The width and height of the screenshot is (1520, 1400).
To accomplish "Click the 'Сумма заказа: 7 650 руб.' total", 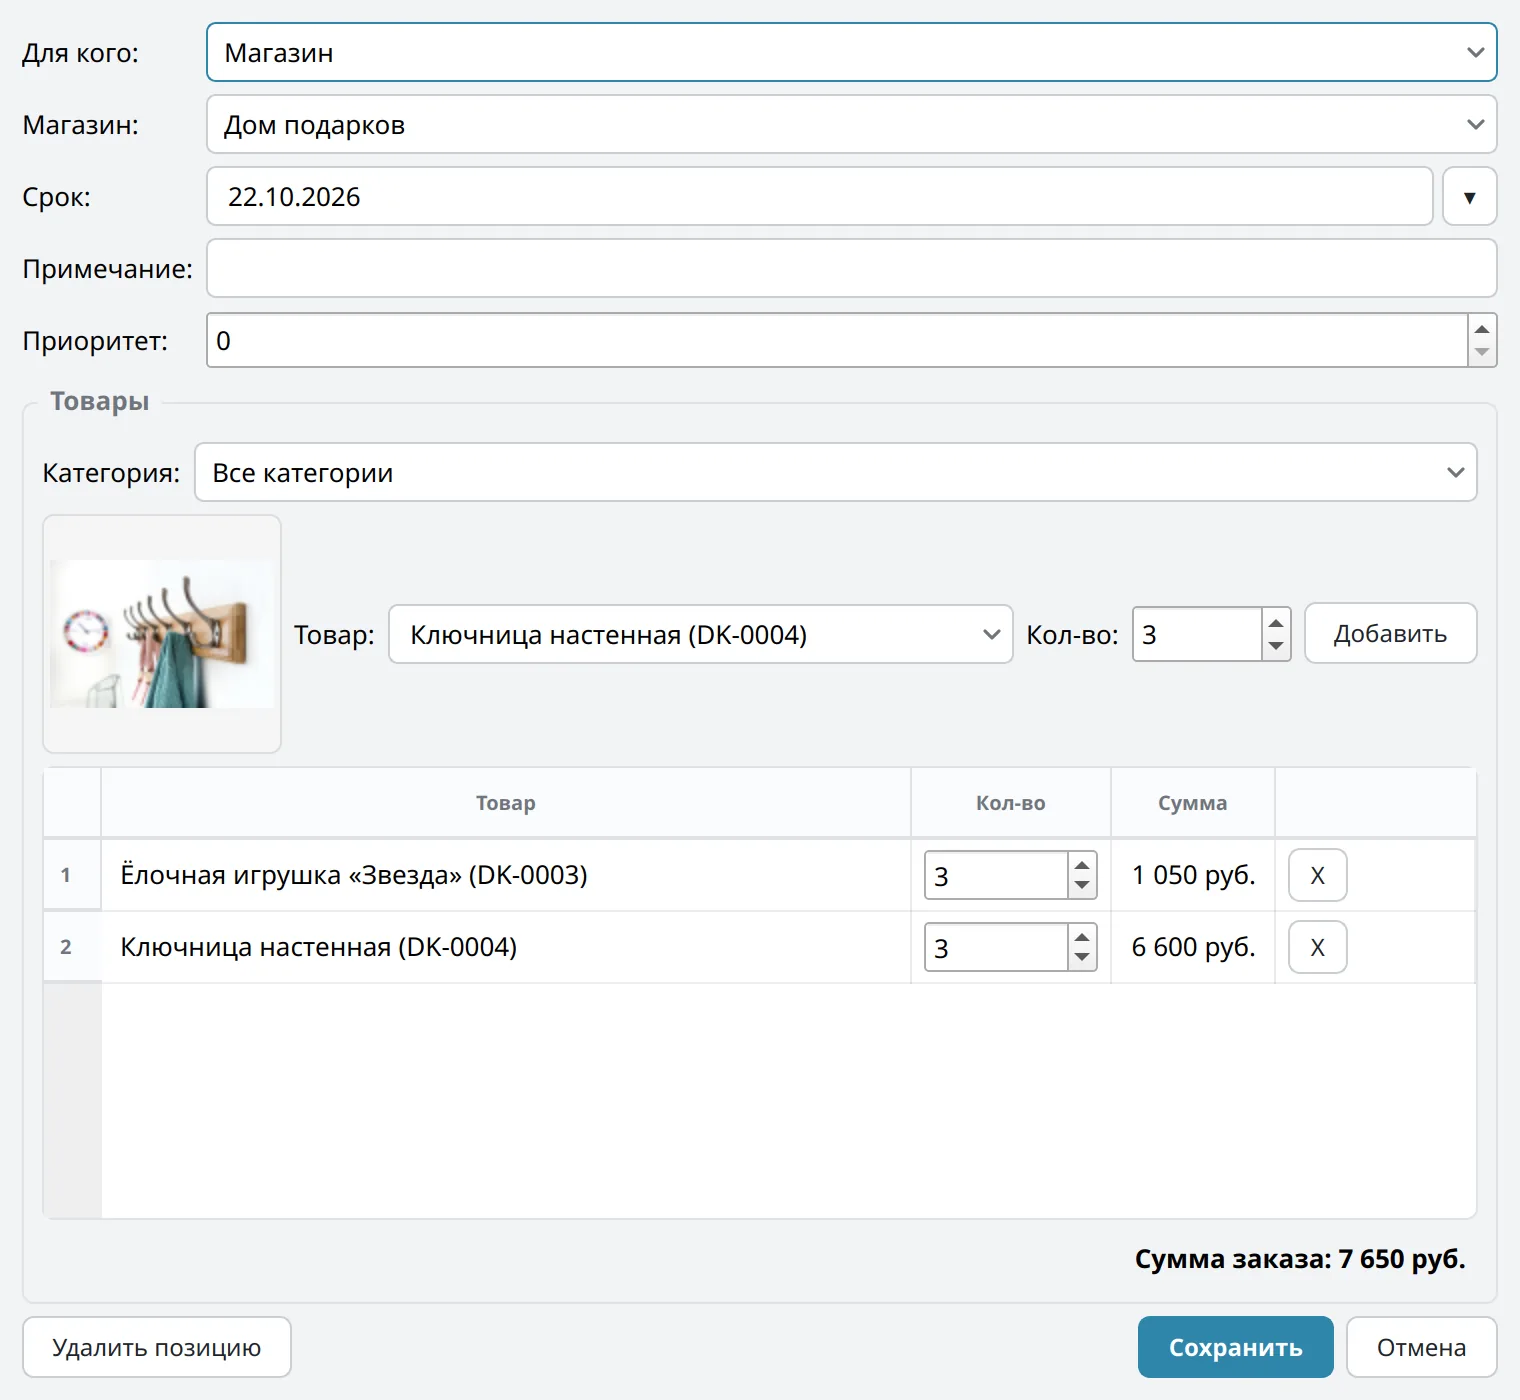I will coord(1300,1259).
